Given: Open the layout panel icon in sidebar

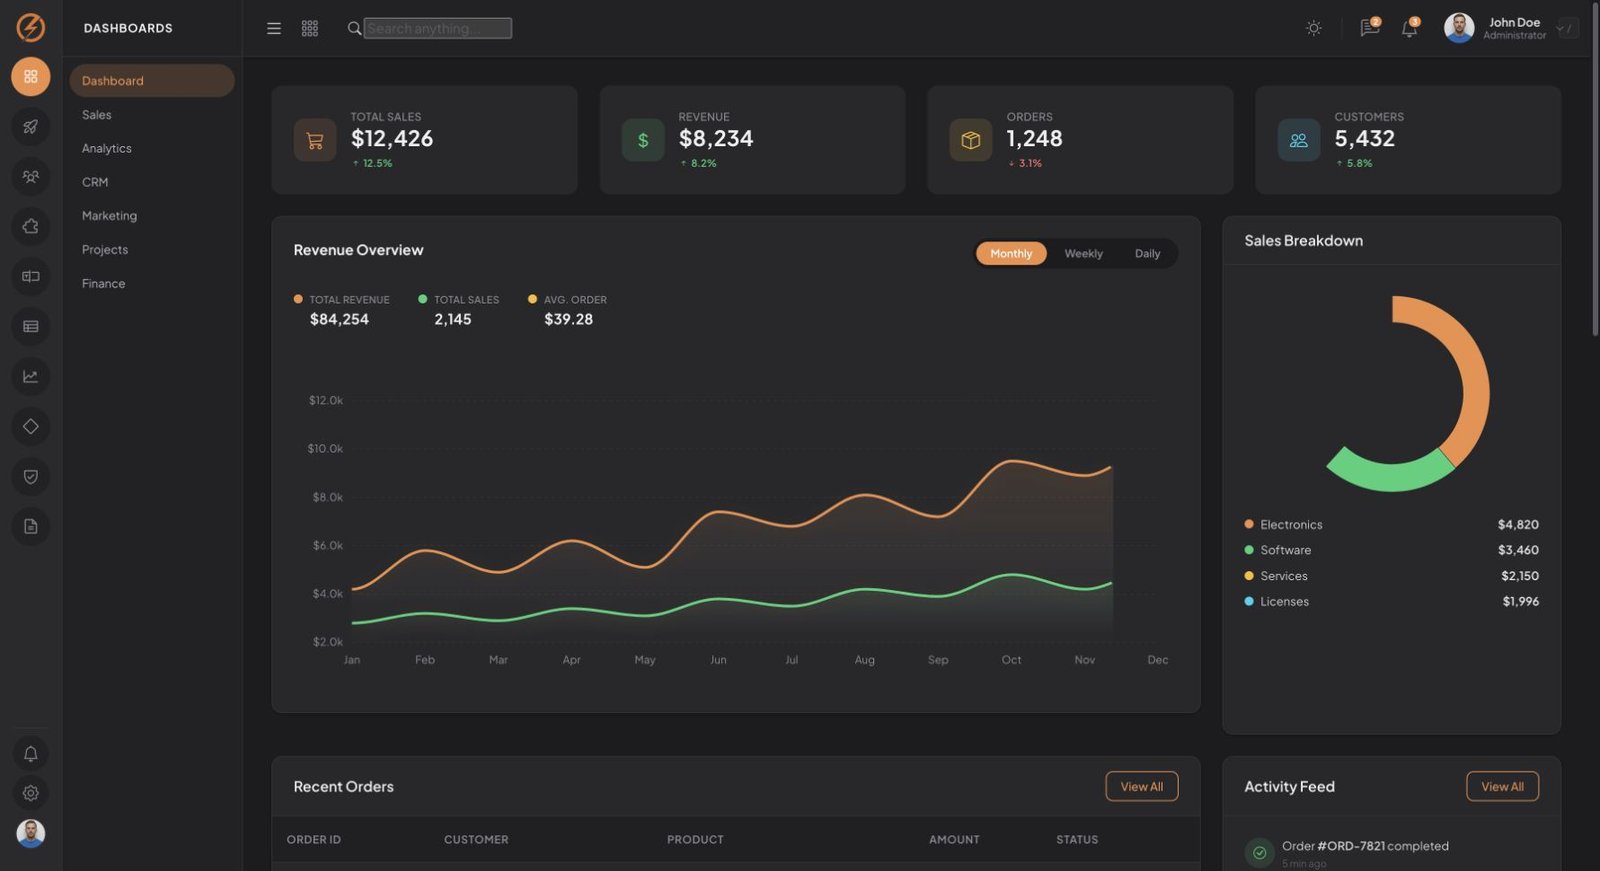Looking at the screenshot, I should 31,276.
